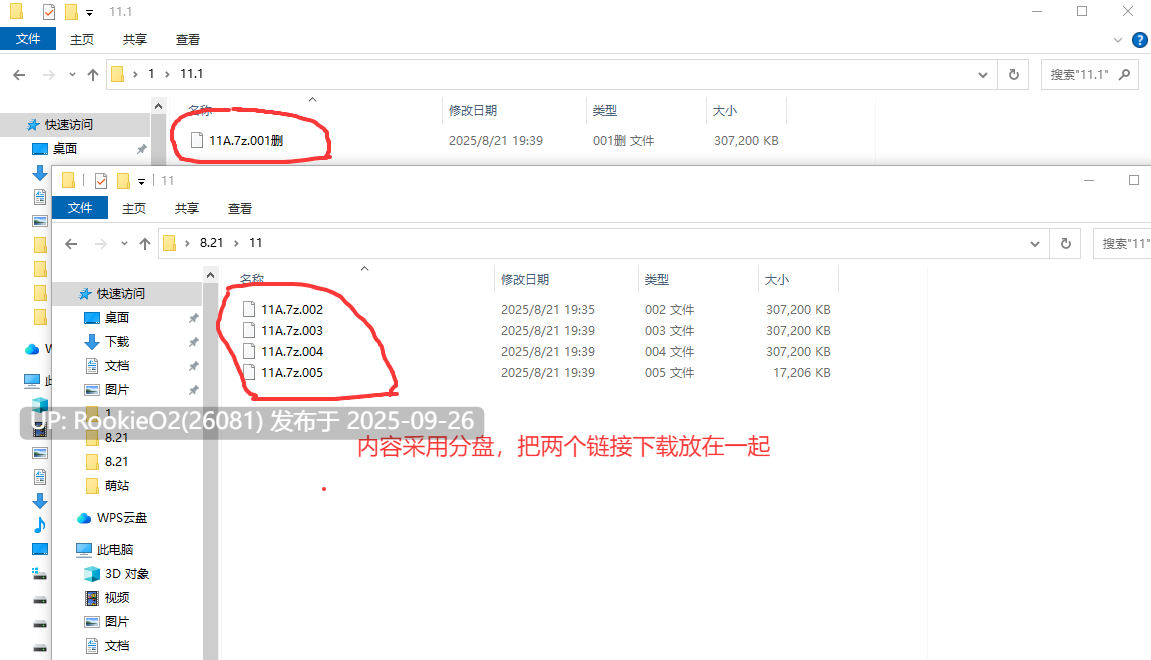Click date 2025/8/21 19:35 of 11A.7z.002
This screenshot has height=660, width=1151.
coord(548,310)
